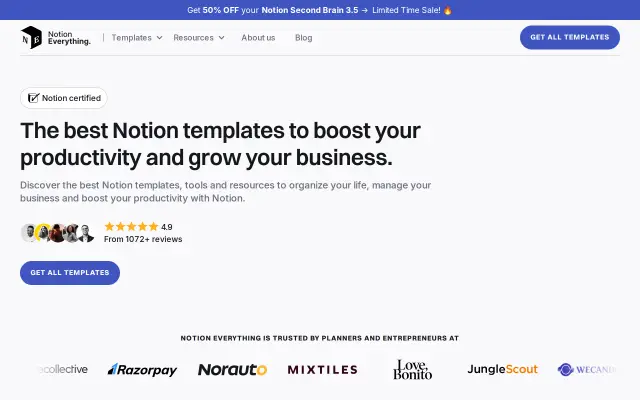
Task: Click 'From 1072+ reviews' text
Action: pos(143,239)
